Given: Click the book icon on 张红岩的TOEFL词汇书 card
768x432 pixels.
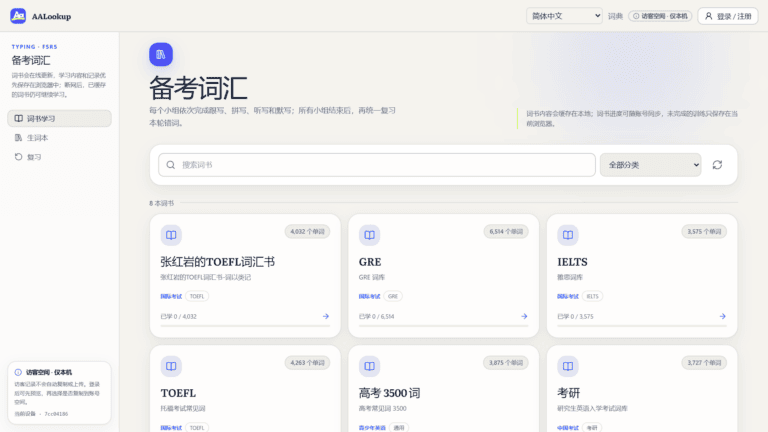Looking at the screenshot, I should (x=171, y=235).
